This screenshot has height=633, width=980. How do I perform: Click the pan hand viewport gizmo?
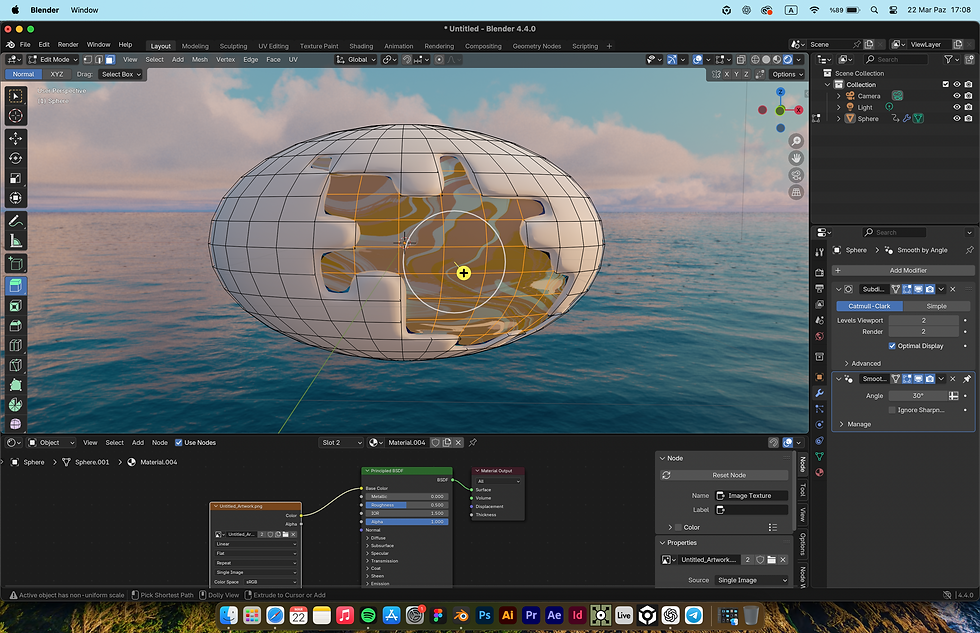tap(796, 158)
